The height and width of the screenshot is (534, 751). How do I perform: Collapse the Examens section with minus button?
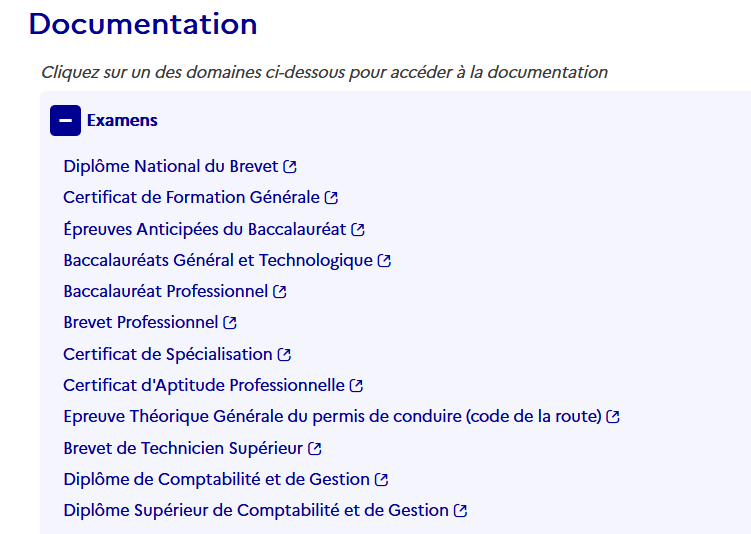click(x=65, y=120)
